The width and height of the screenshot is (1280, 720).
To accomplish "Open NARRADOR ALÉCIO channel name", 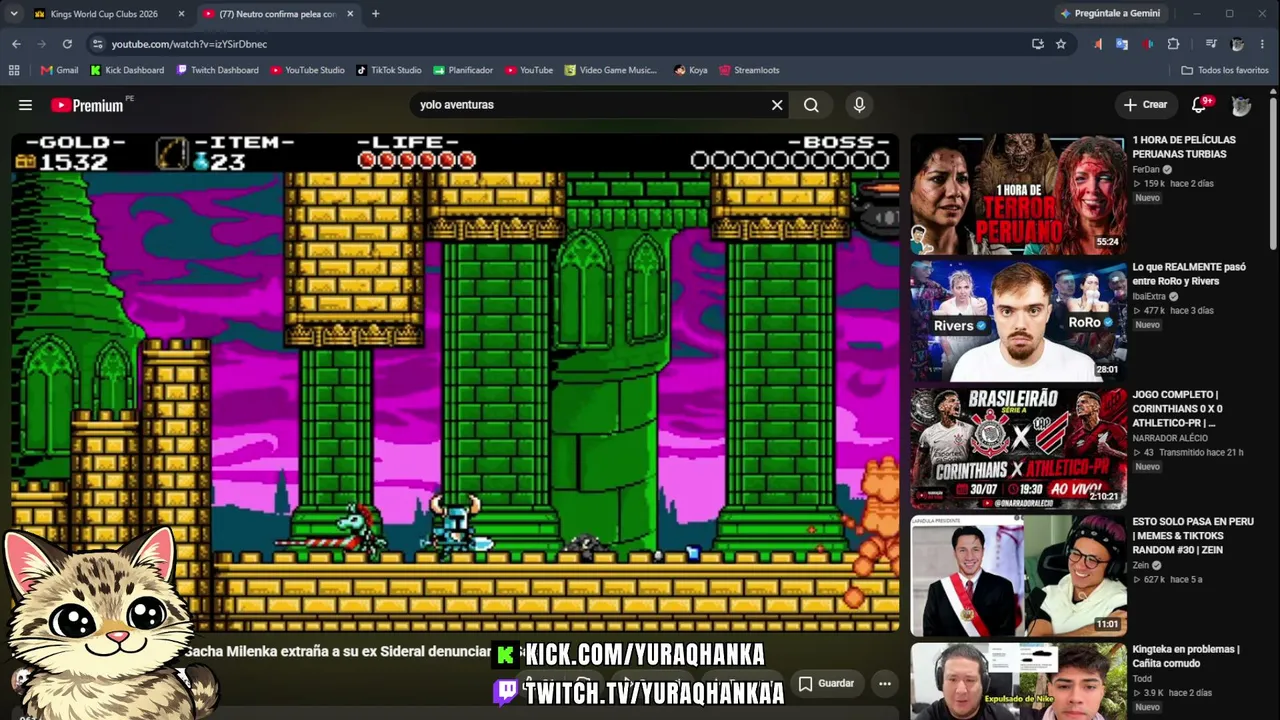I will tap(1170, 438).
